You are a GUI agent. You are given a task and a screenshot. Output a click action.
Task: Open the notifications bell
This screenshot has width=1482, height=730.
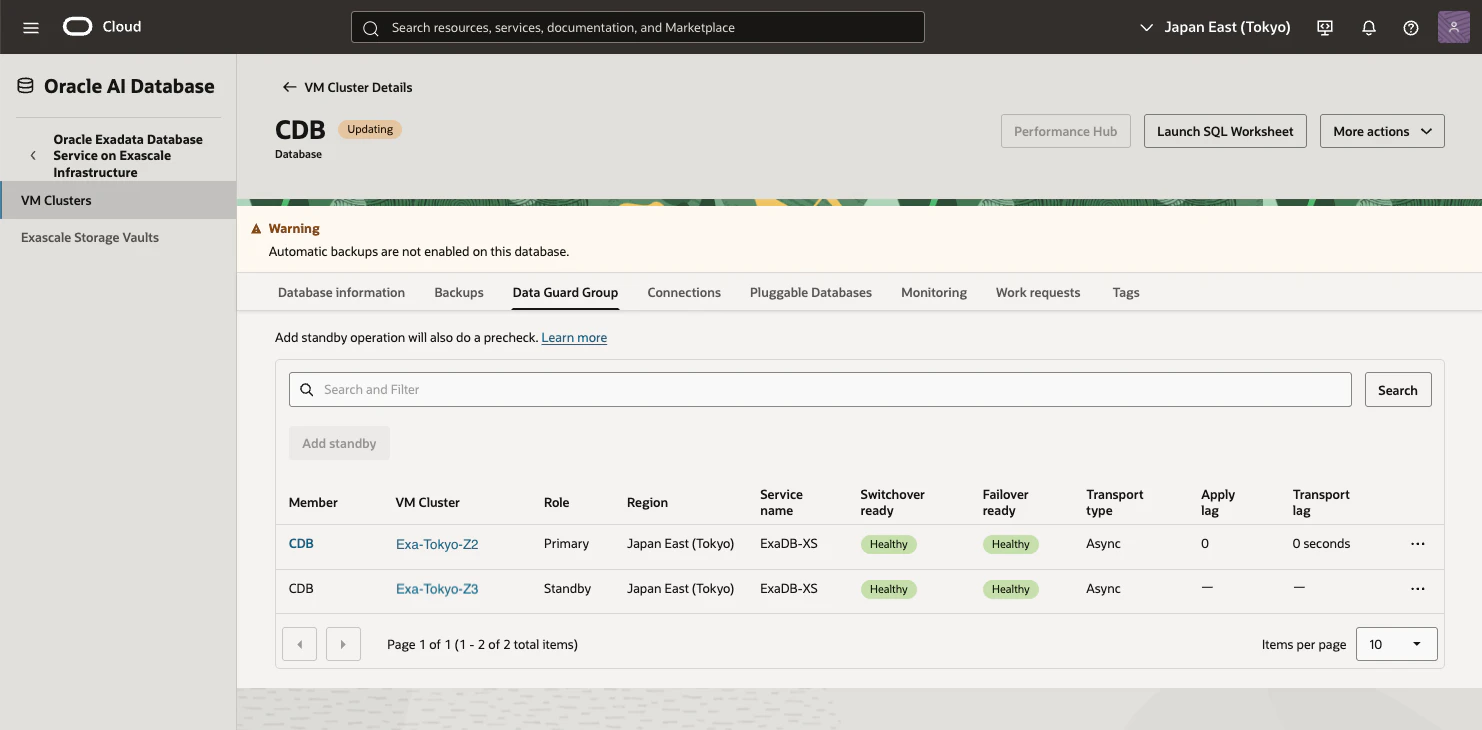click(1369, 28)
